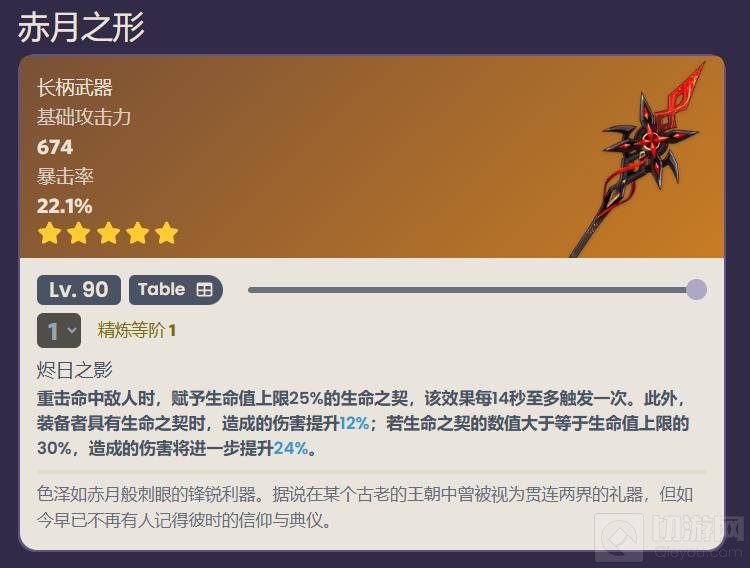Click the fourth yellow rarity star
The width and height of the screenshot is (750, 568).
138,234
